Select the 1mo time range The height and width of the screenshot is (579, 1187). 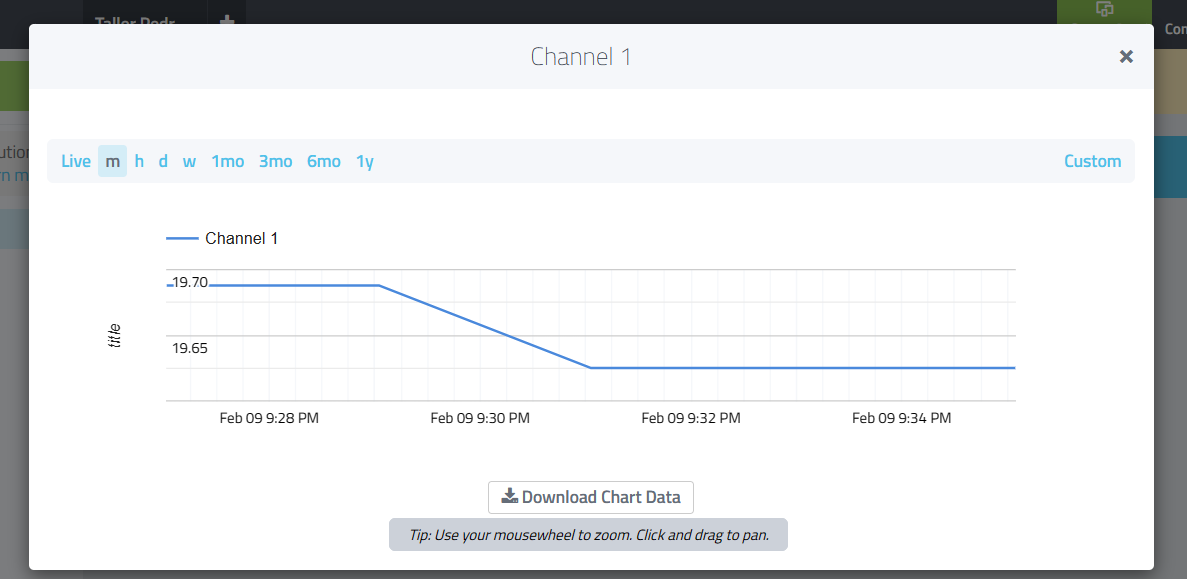[x=228, y=161]
